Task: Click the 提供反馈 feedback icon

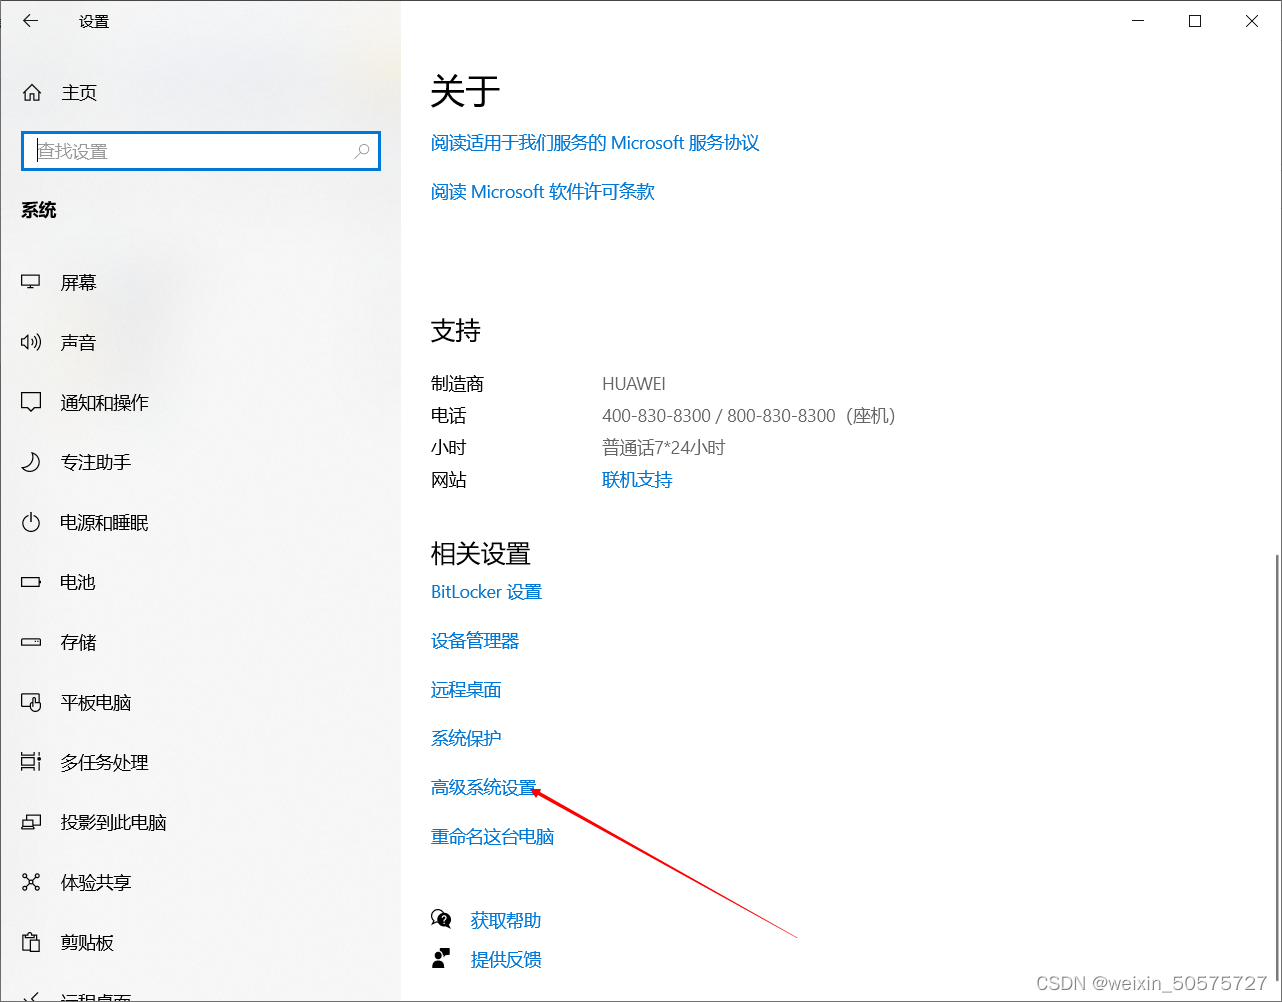Action: click(x=441, y=959)
